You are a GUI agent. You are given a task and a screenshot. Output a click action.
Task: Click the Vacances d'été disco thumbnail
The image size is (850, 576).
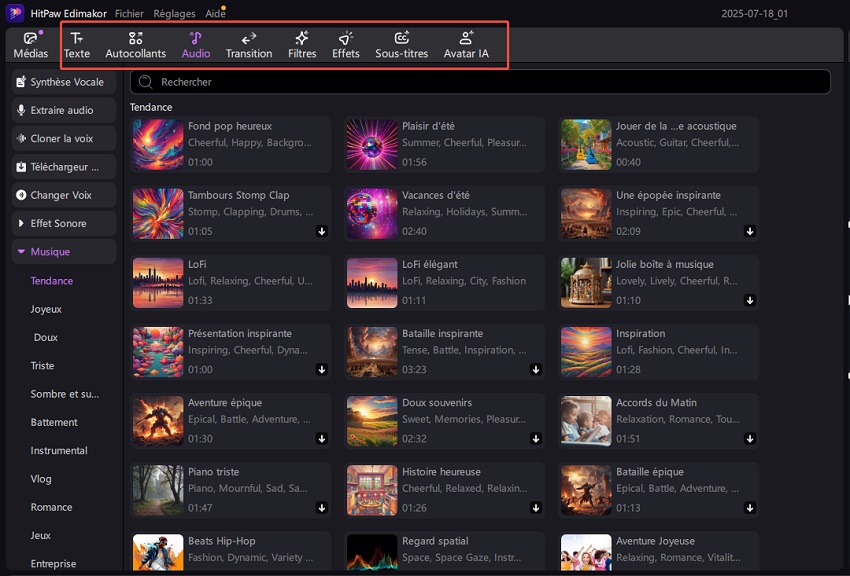pyautogui.click(x=372, y=213)
